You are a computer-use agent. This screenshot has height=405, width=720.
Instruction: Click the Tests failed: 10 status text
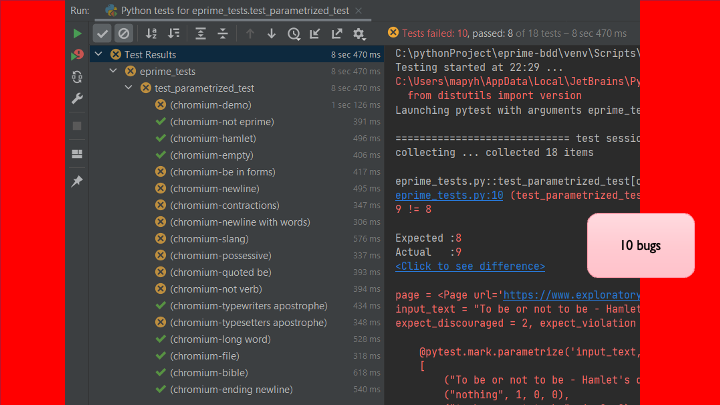tap(435, 34)
